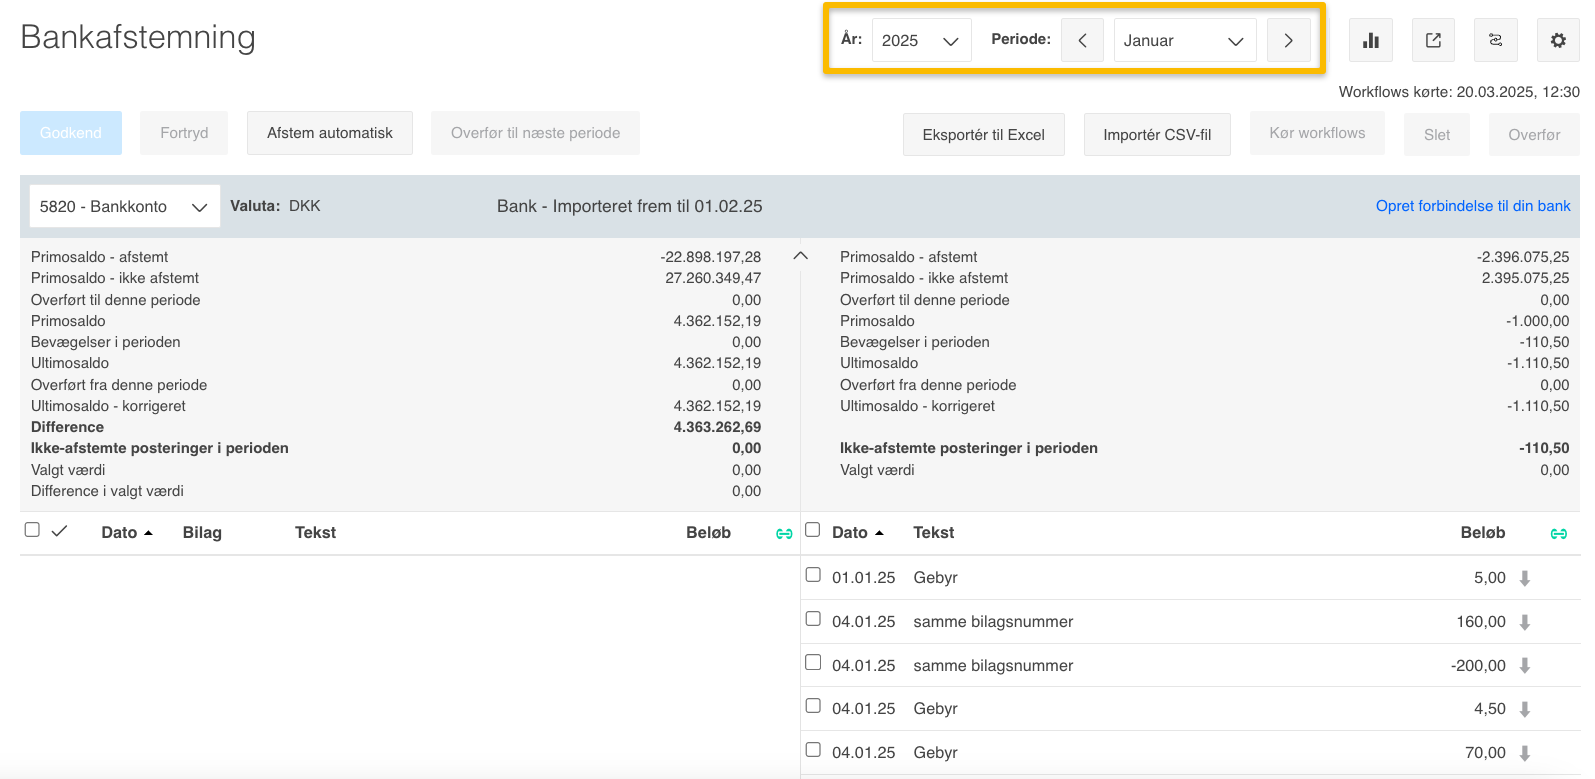The image size is (1595, 779).
Task: Sort bank entries by Beløb column
Action: coord(1482,533)
